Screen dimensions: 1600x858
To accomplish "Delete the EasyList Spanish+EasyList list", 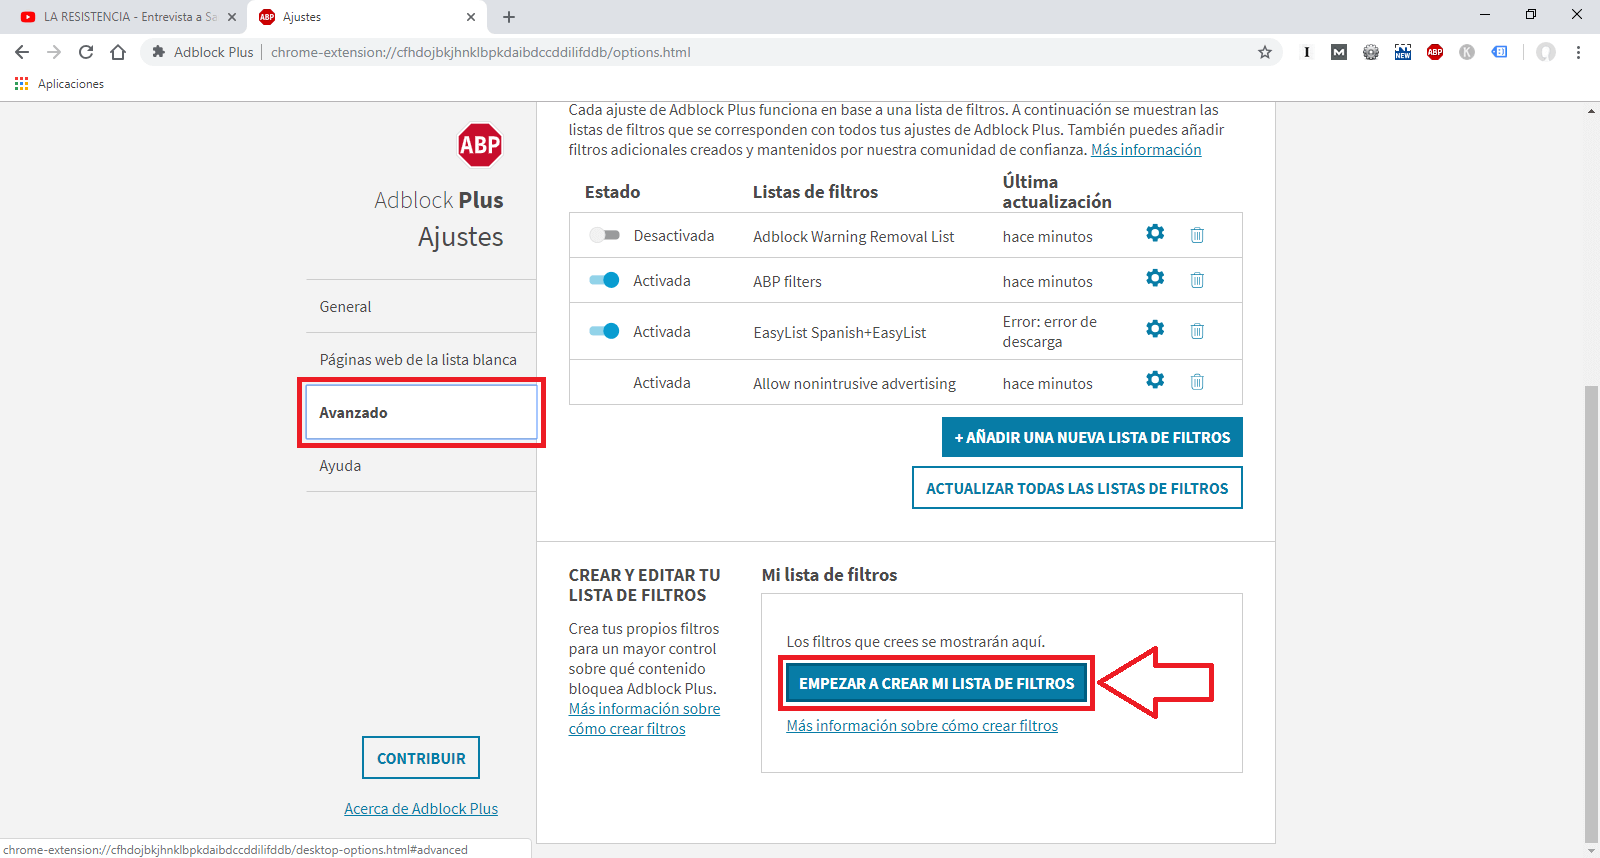I will pyautogui.click(x=1197, y=331).
